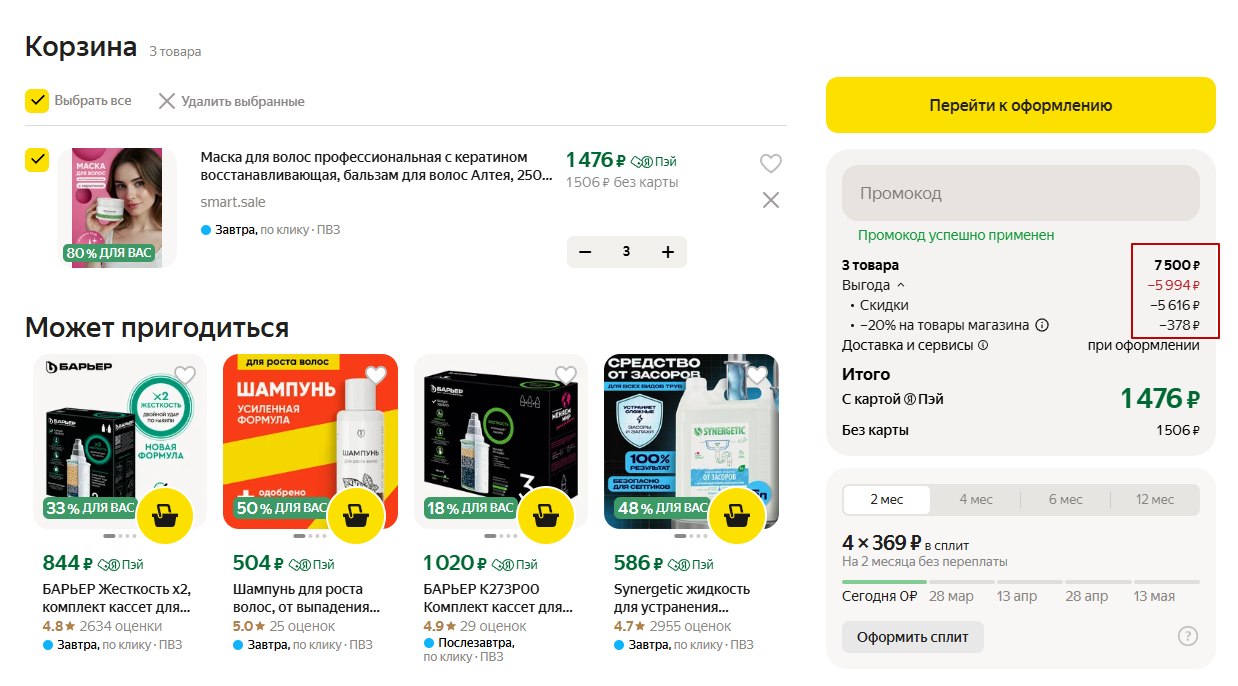Collapse the Выгода breakdown chevron
This screenshot has width=1238, height=686.
pyautogui.click(x=899, y=285)
